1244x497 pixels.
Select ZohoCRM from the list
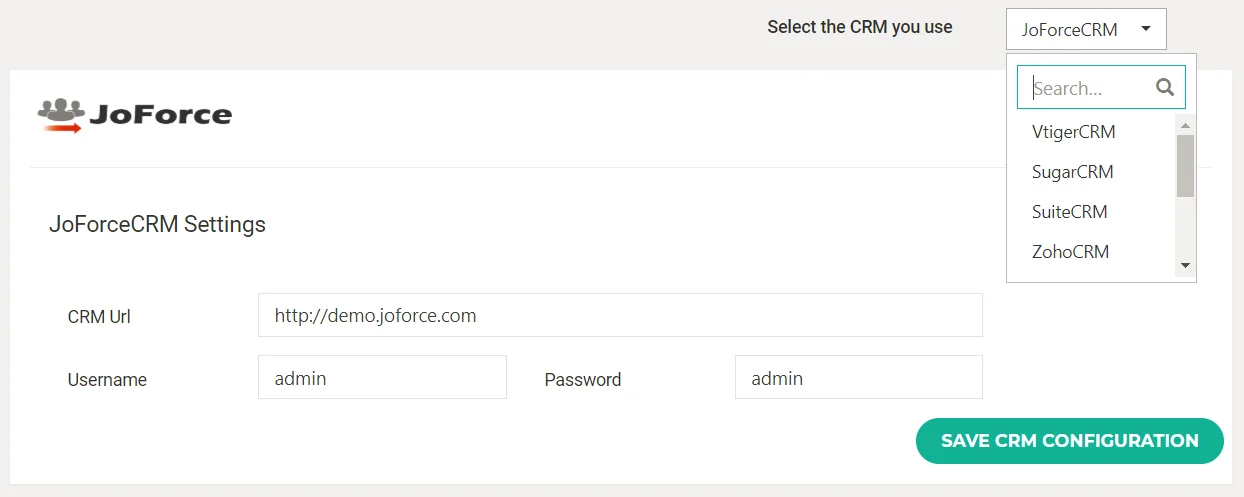(x=1070, y=252)
